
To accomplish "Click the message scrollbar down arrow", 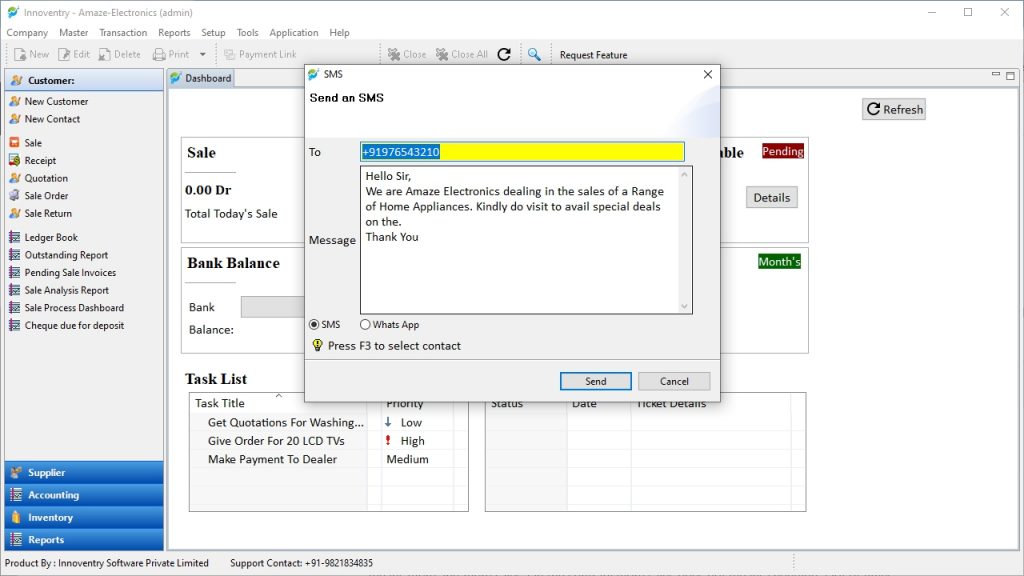I will [x=684, y=306].
